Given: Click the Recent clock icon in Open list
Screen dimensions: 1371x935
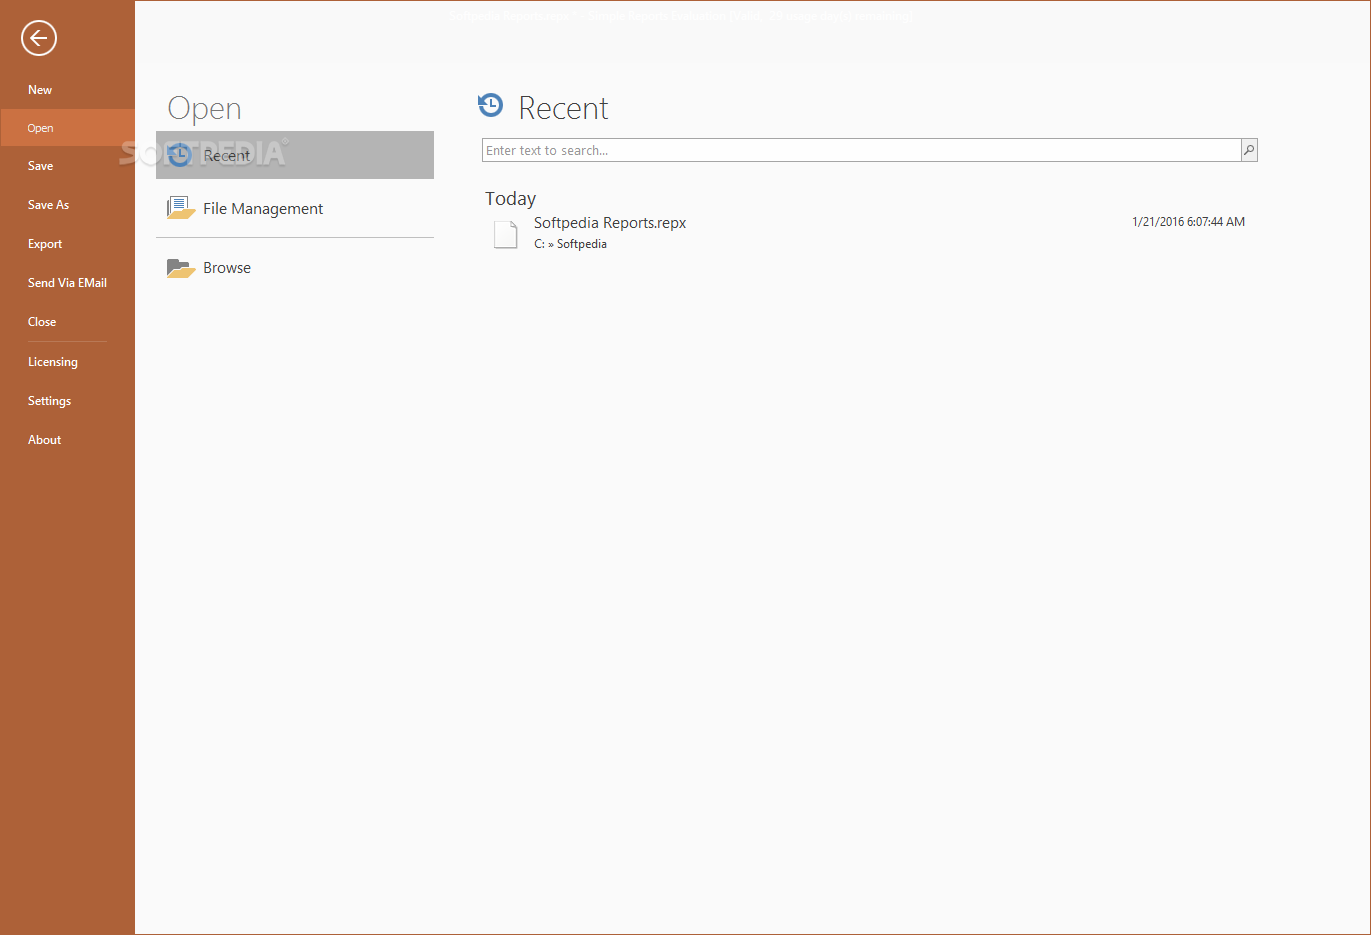Looking at the screenshot, I should tap(180, 155).
